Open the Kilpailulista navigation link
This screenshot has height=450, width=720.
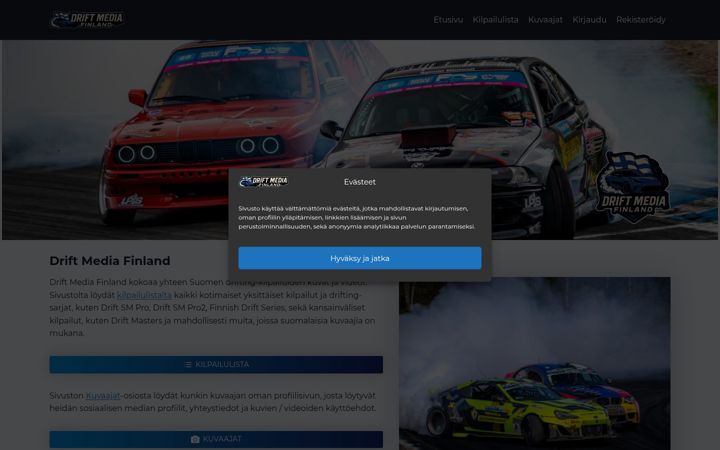(495, 20)
